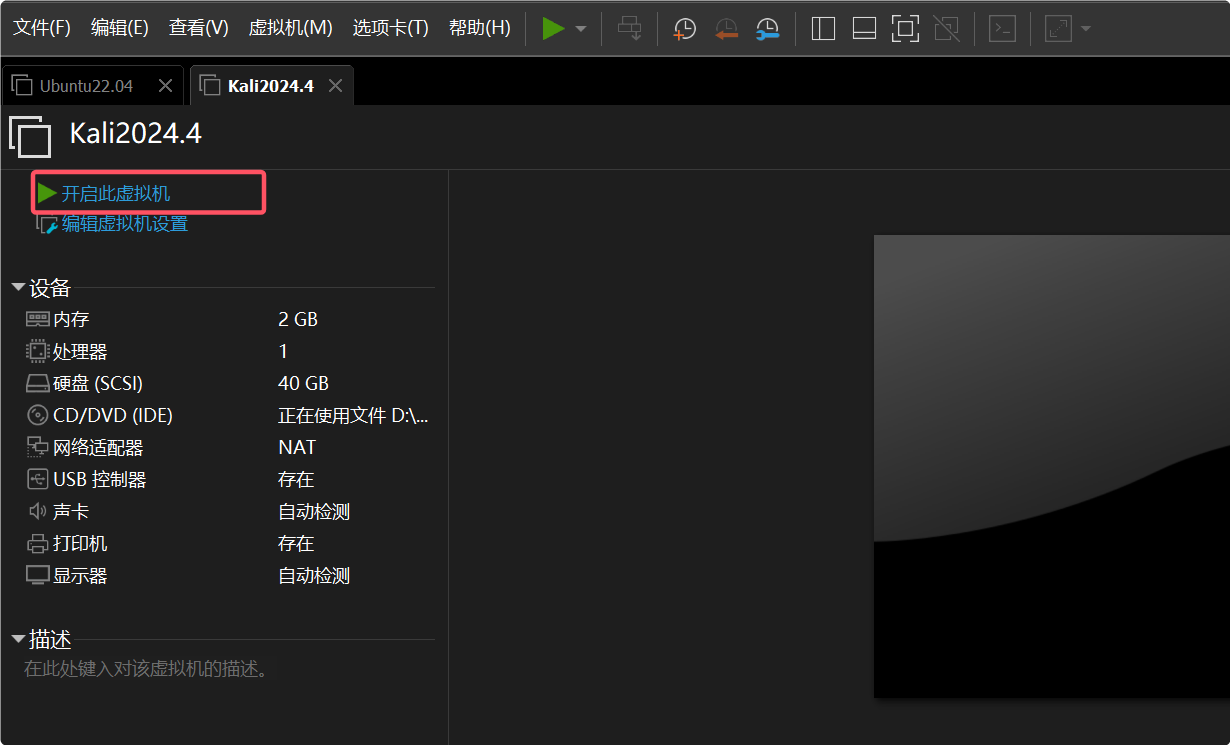Open the 文件(F) menu
This screenshot has width=1230, height=745.
42,28
